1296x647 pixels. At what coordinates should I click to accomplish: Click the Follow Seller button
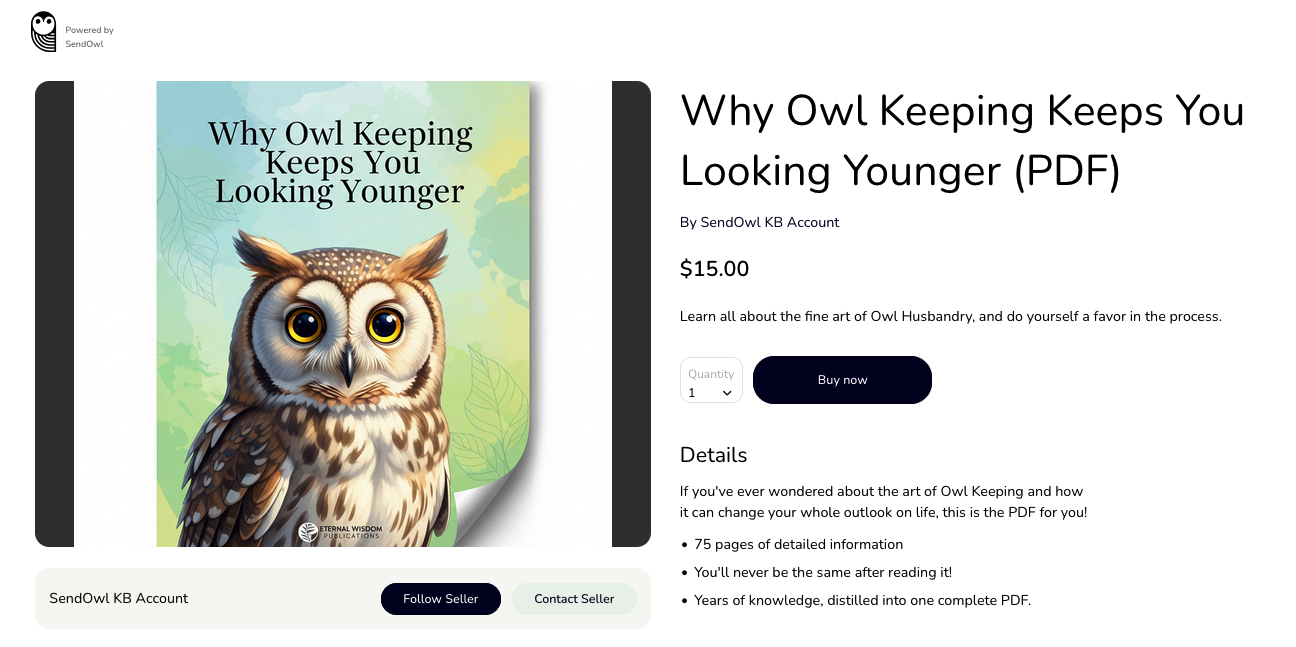click(x=441, y=599)
